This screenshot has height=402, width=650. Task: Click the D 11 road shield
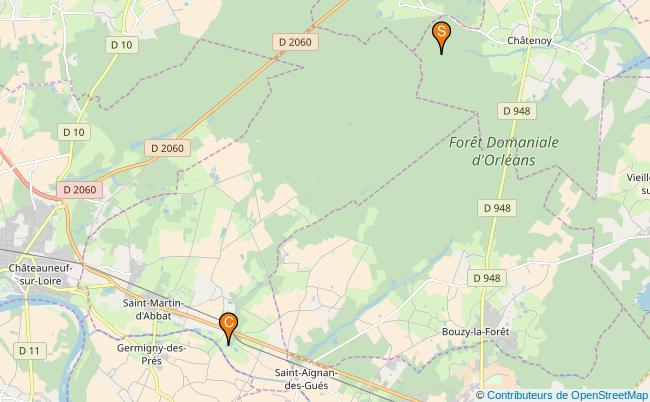point(29,351)
